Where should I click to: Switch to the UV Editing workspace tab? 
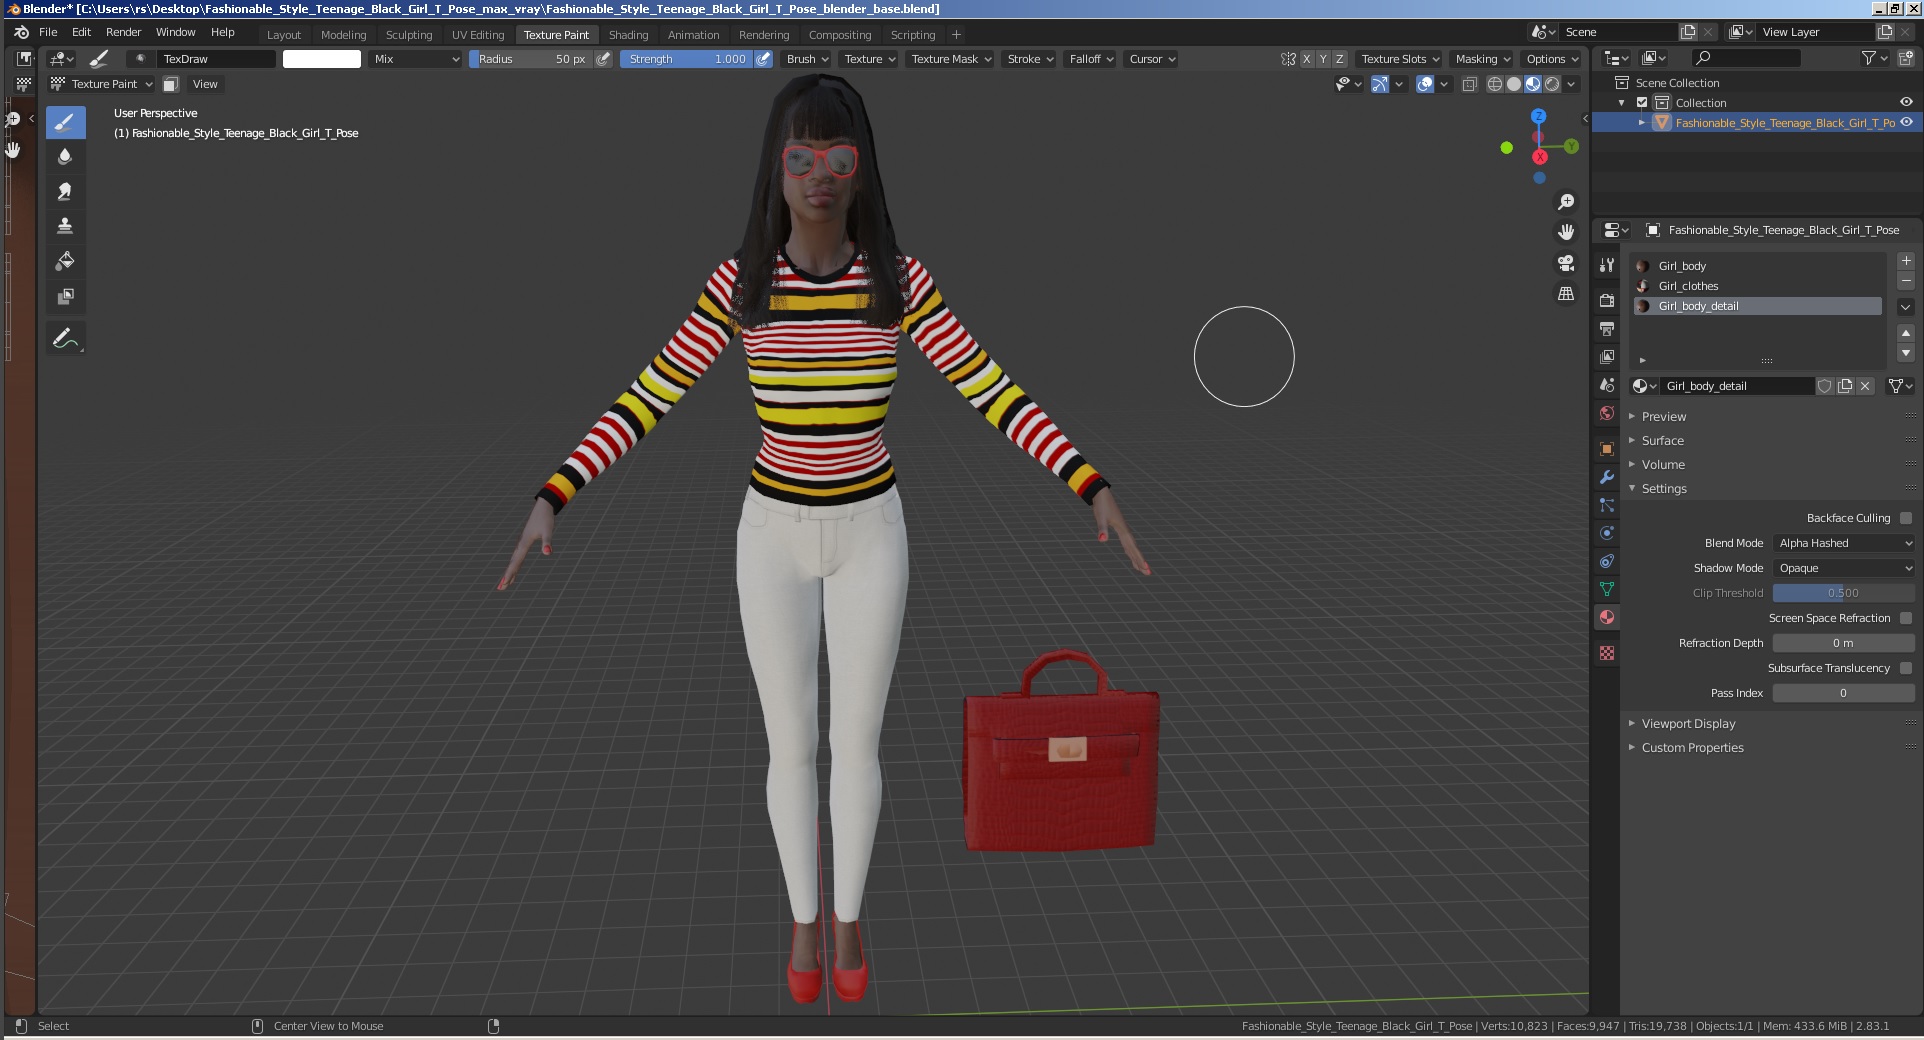pos(478,35)
